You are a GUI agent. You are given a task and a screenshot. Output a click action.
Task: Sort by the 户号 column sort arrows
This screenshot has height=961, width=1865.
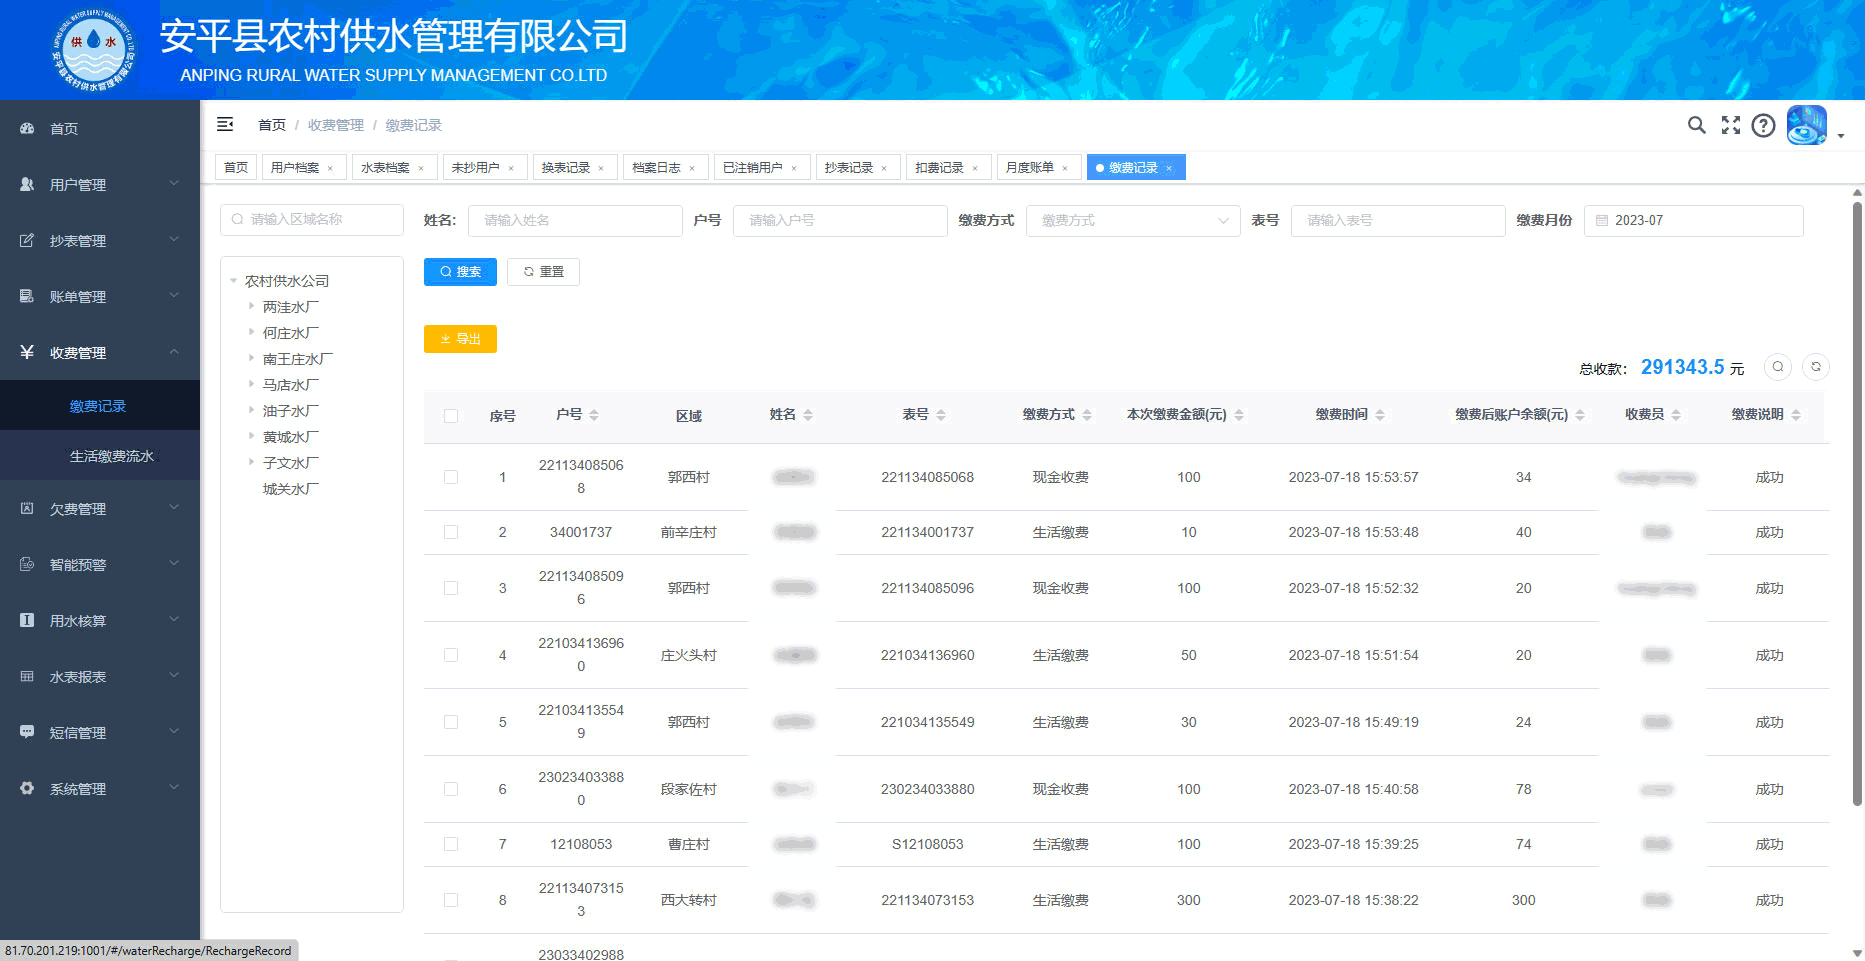click(594, 415)
